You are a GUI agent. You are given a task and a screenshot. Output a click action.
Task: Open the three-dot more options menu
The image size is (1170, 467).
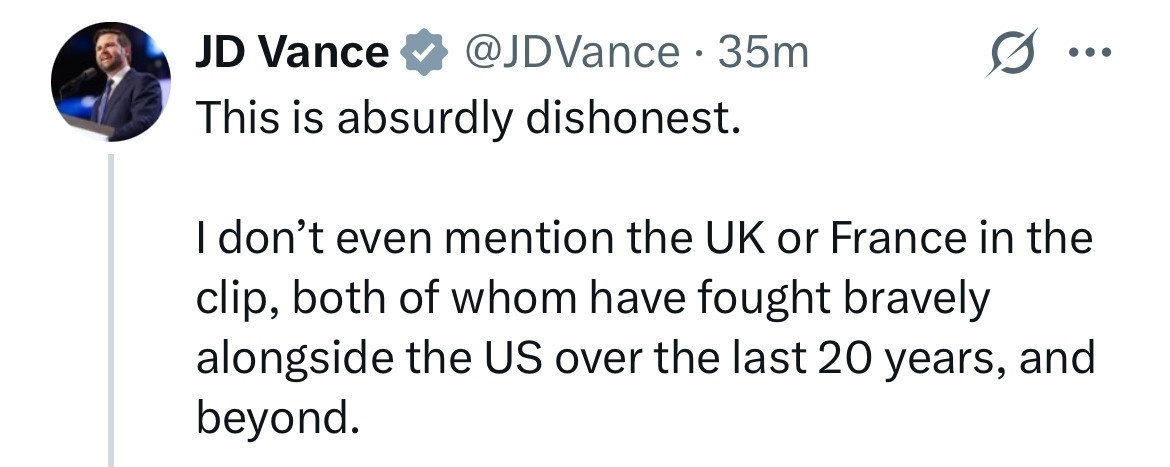1089,53
